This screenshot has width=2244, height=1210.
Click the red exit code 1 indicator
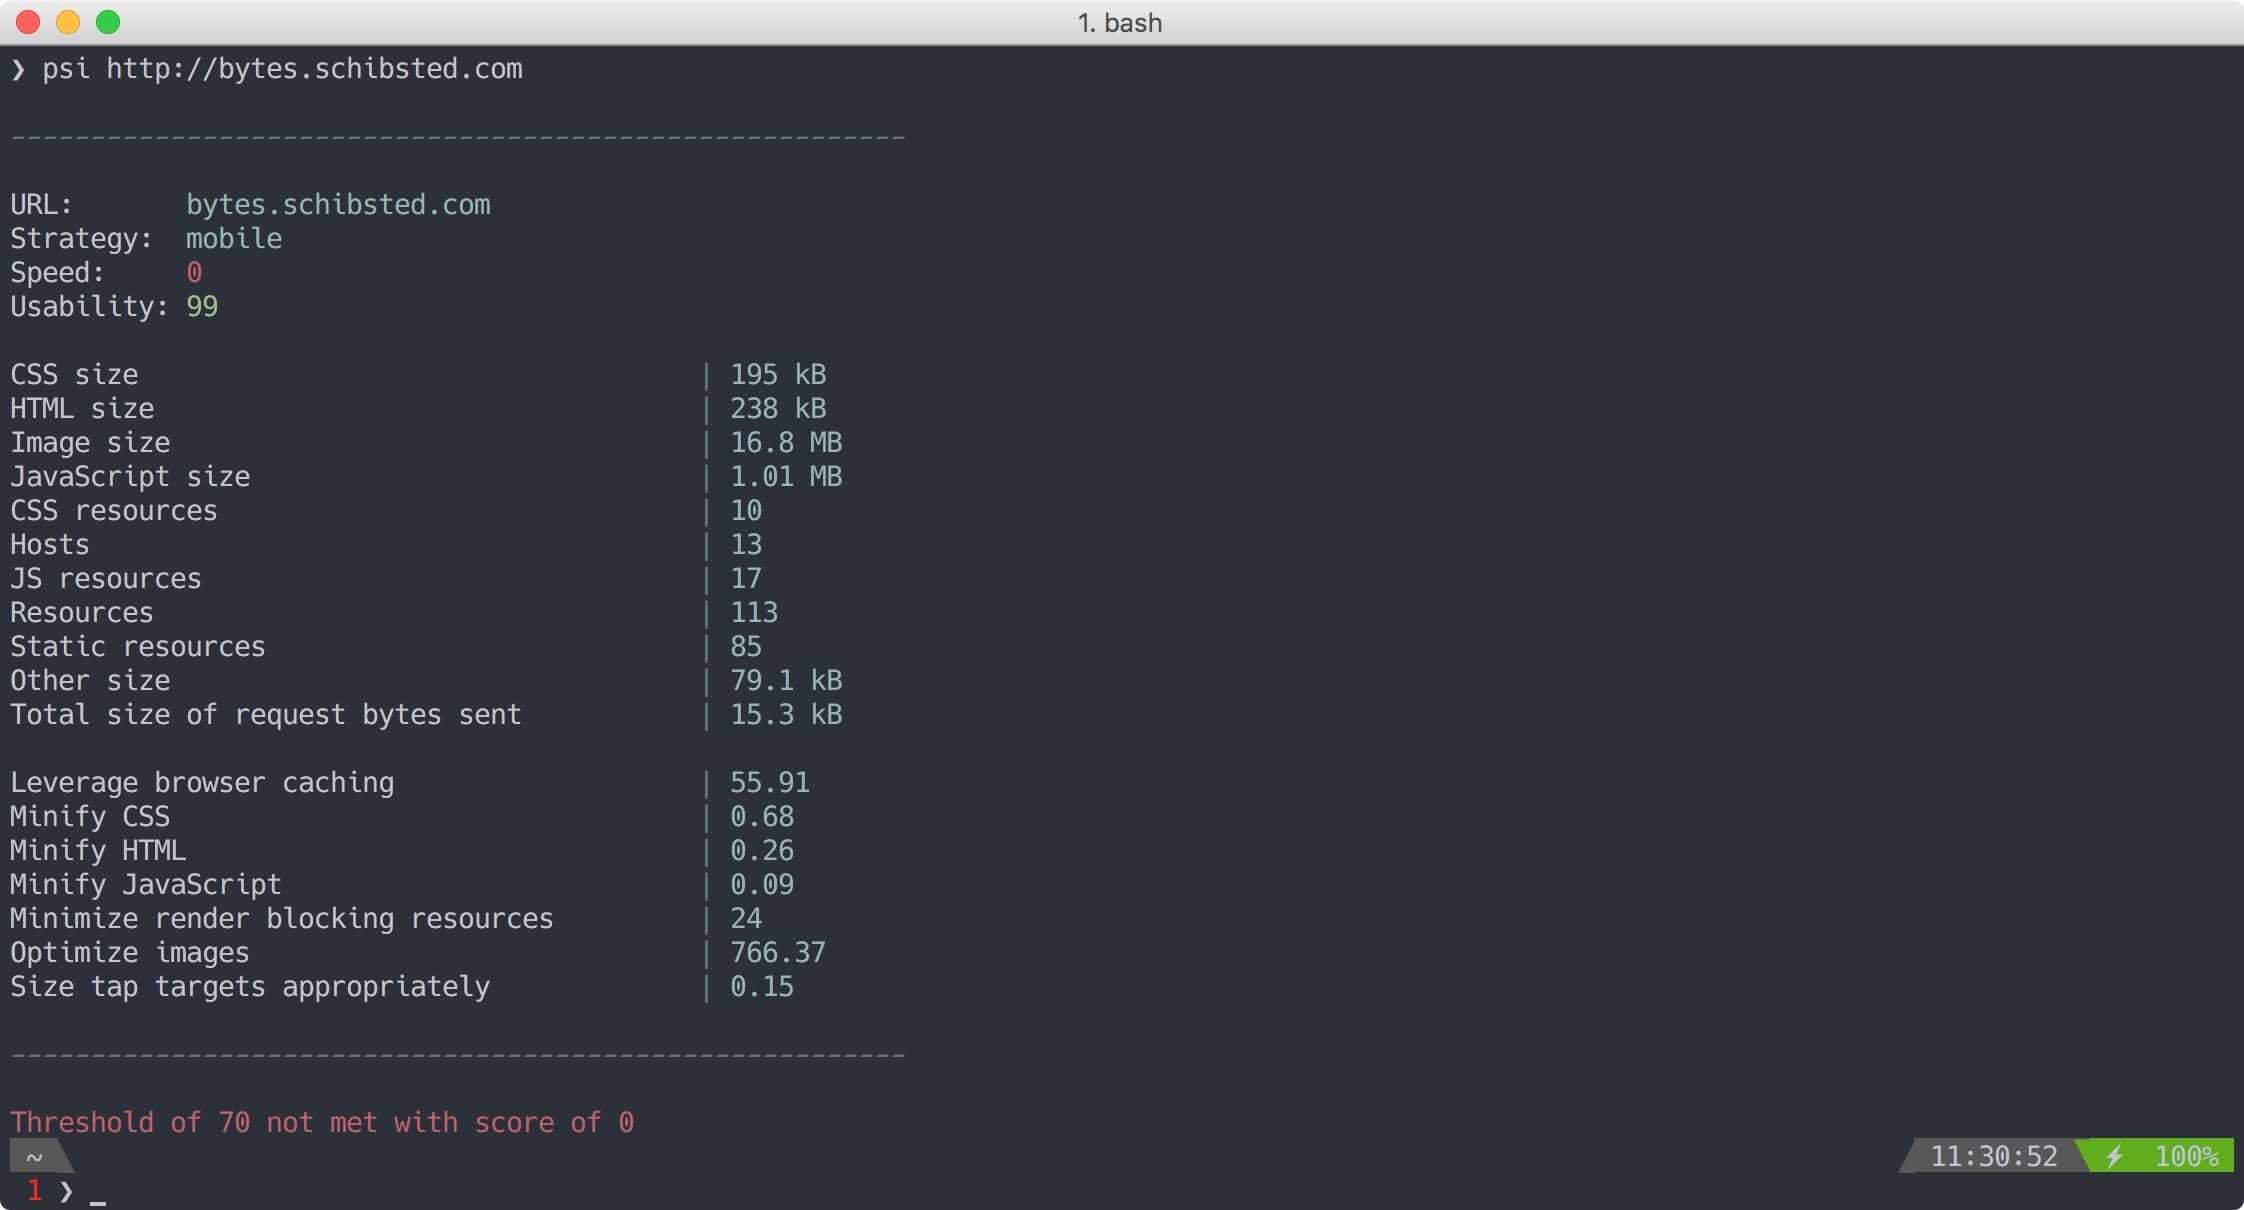(x=34, y=1190)
